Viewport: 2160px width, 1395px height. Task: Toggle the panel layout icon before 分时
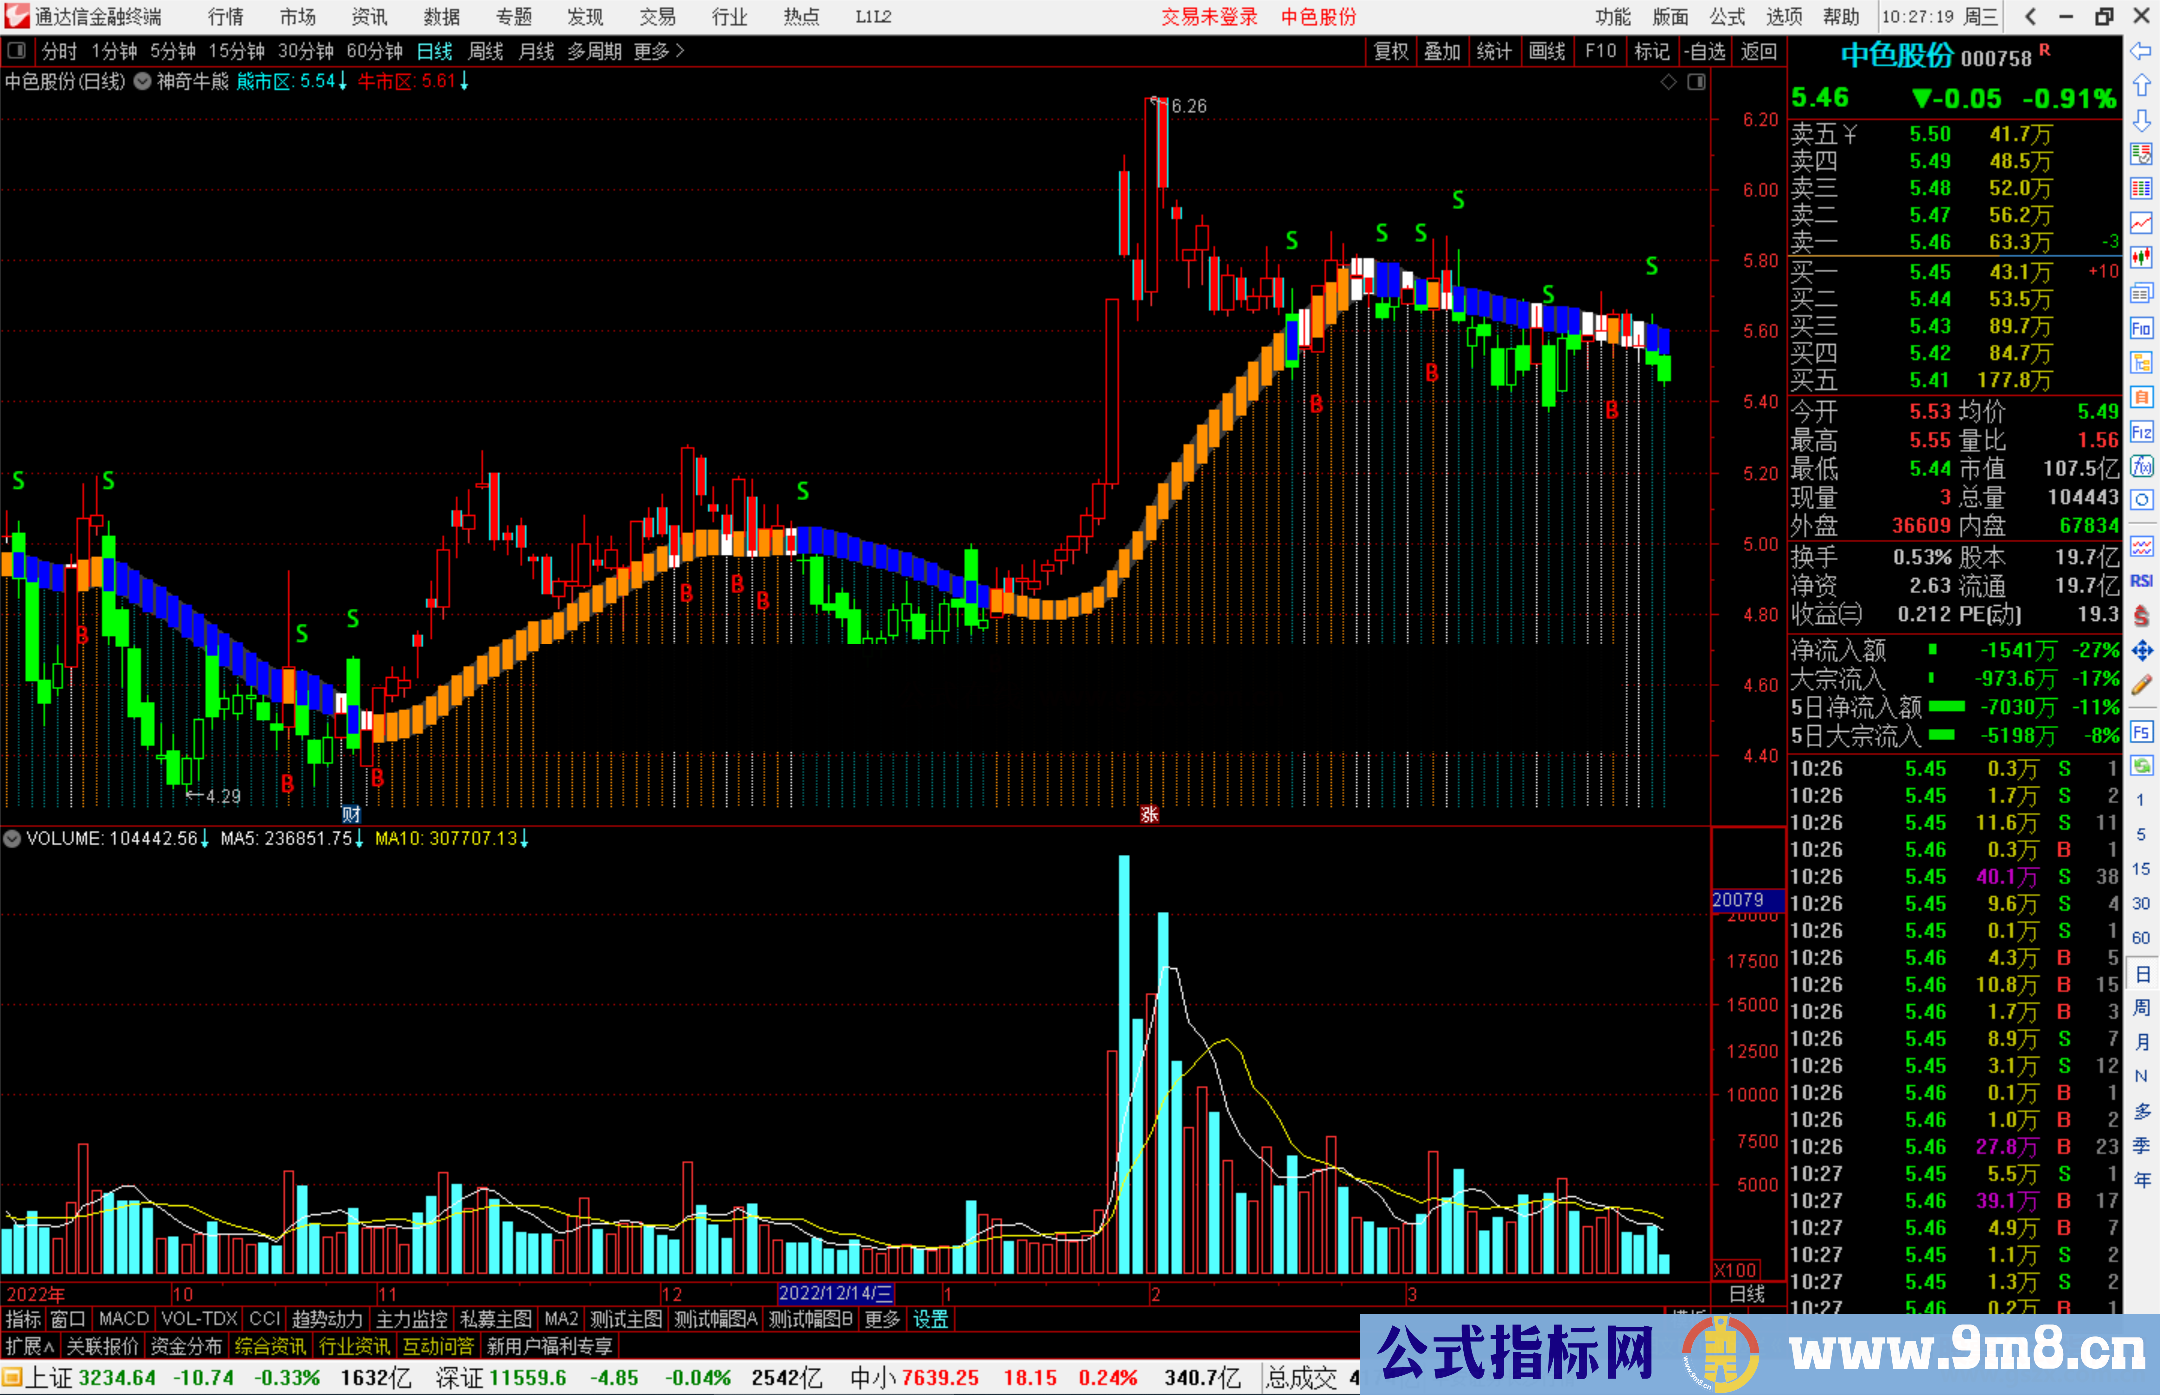click(16, 51)
